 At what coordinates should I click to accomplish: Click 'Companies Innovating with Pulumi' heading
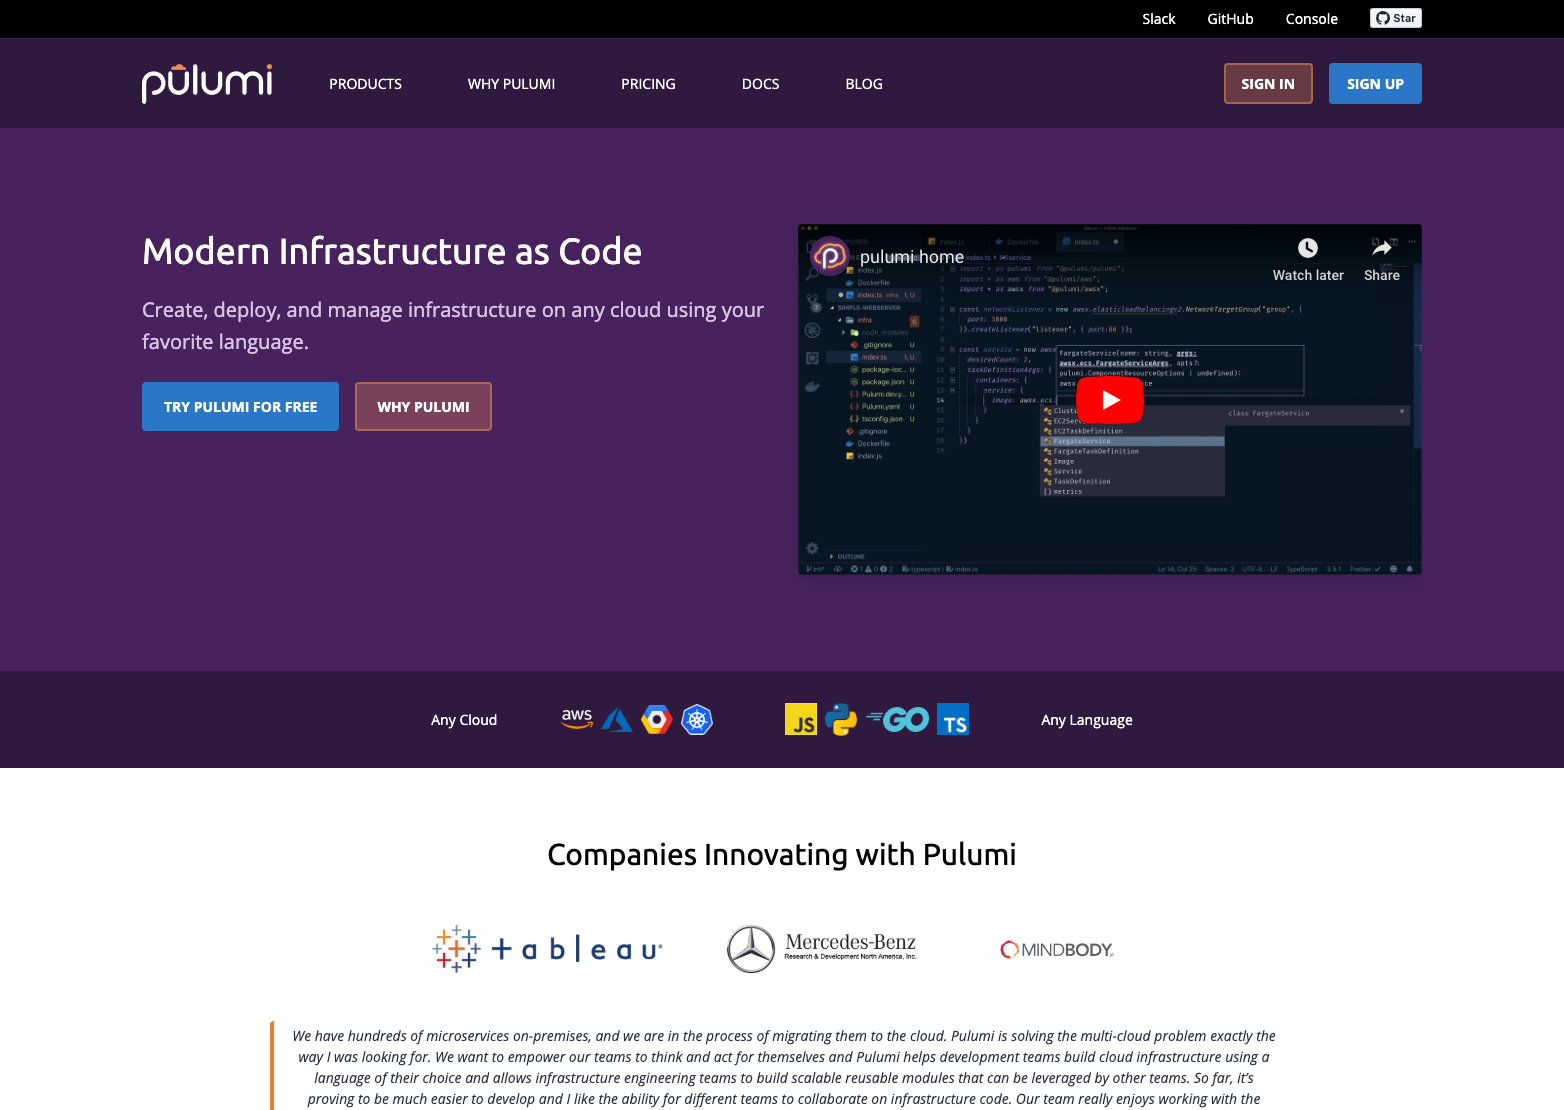(782, 855)
